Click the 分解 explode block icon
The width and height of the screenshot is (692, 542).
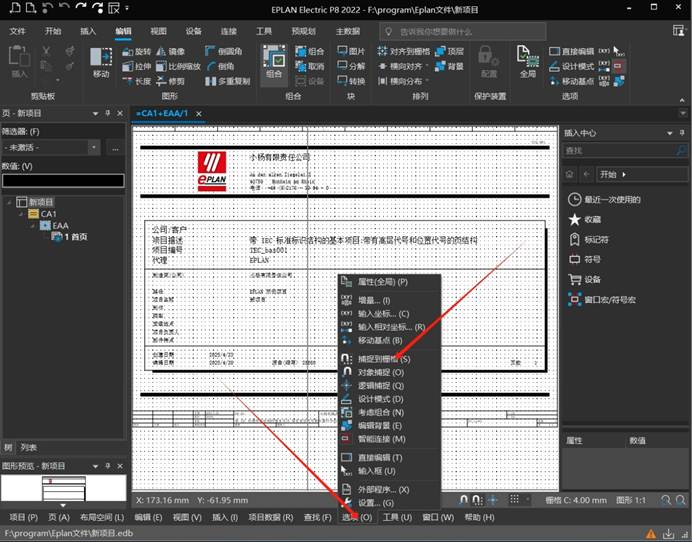[351, 67]
